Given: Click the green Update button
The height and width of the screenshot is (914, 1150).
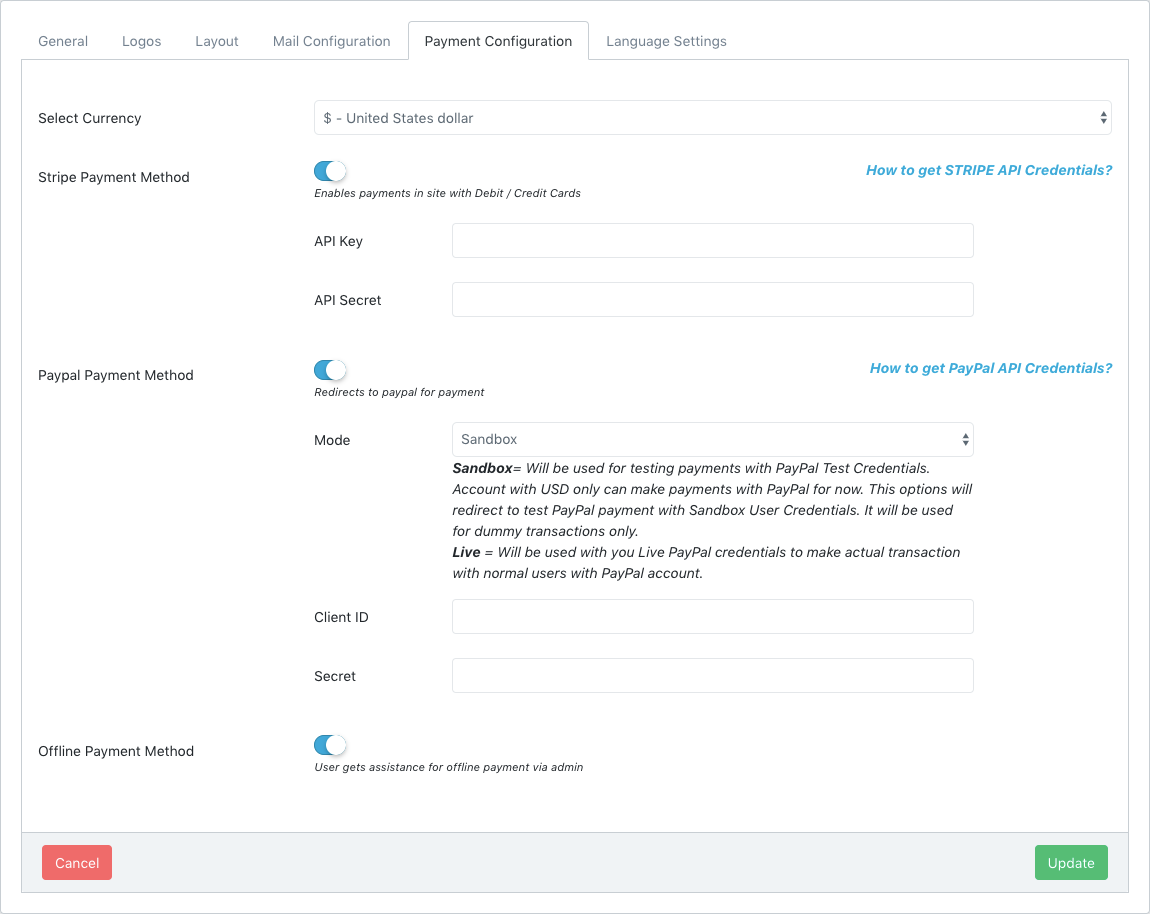Looking at the screenshot, I should point(1070,863).
